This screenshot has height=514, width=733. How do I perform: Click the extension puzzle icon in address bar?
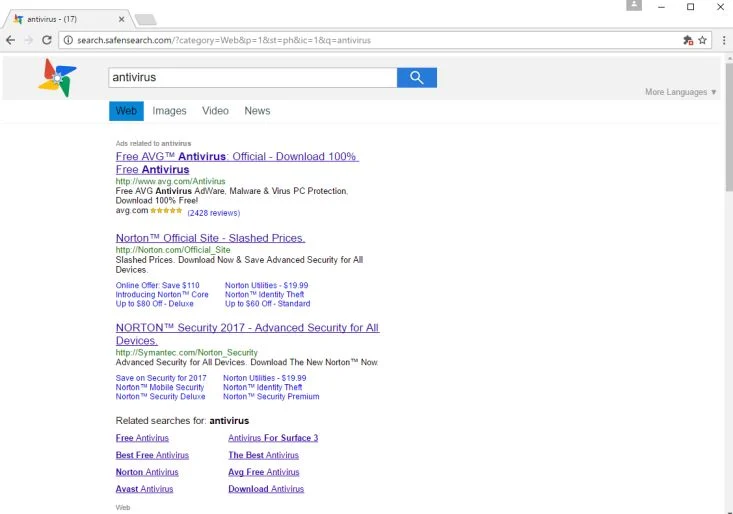coord(688,40)
